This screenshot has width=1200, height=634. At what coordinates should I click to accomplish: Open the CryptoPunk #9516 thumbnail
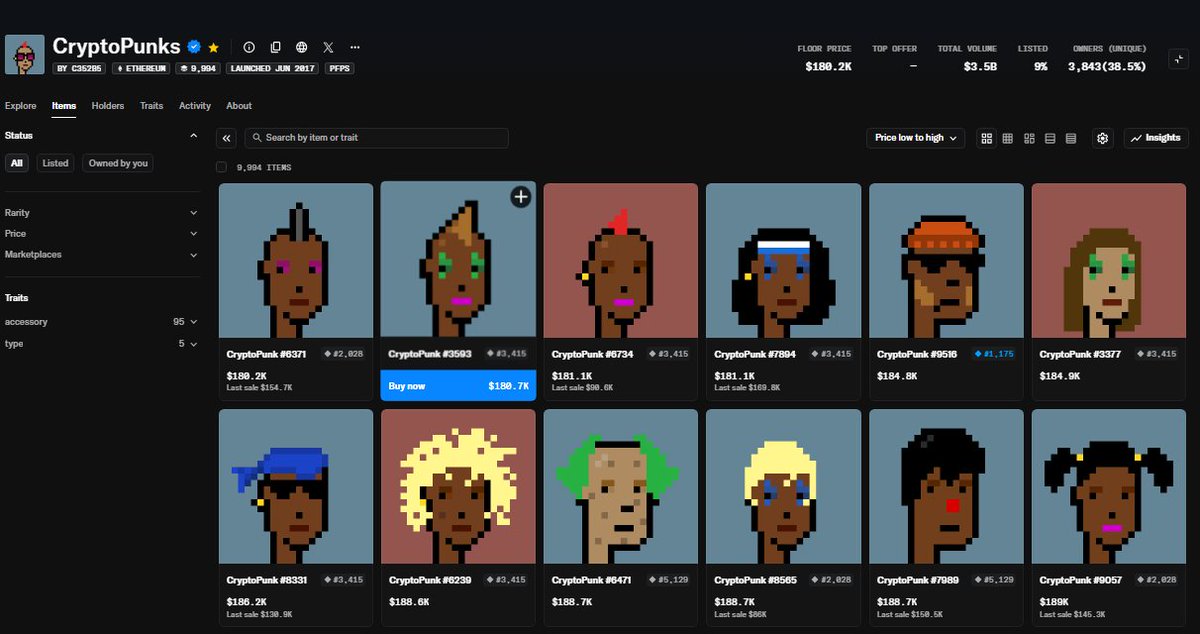click(946, 261)
